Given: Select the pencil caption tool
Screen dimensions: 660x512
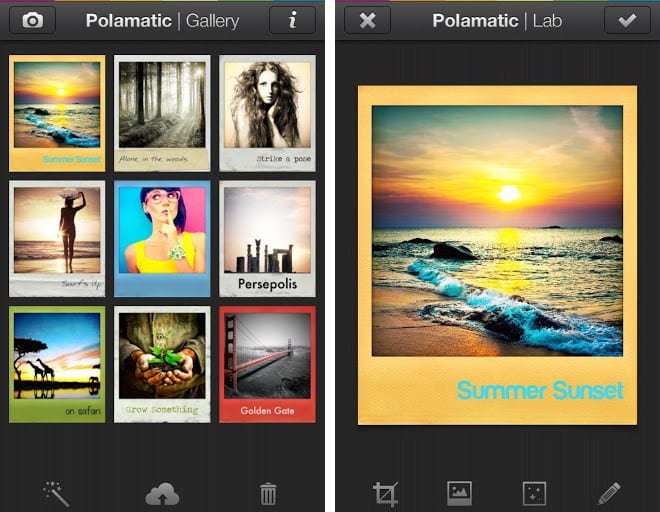Looking at the screenshot, I should point(609,493).
